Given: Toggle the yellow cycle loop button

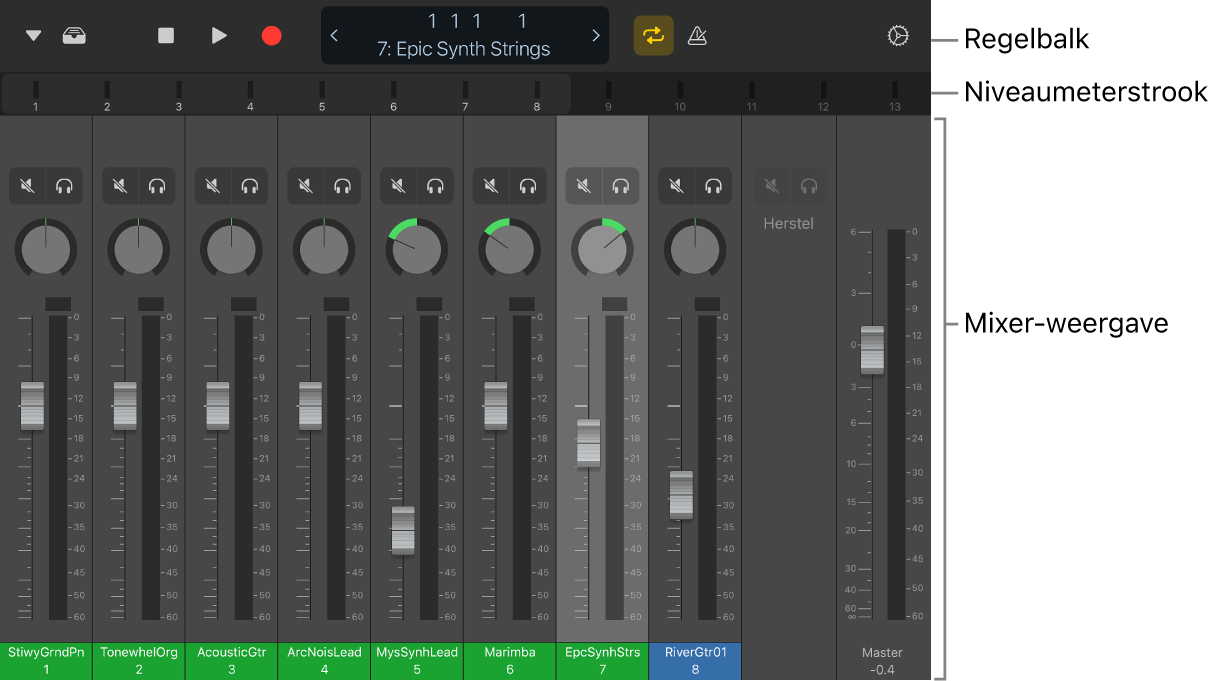Looking at the screenshot, I should (x=654, y=35).
